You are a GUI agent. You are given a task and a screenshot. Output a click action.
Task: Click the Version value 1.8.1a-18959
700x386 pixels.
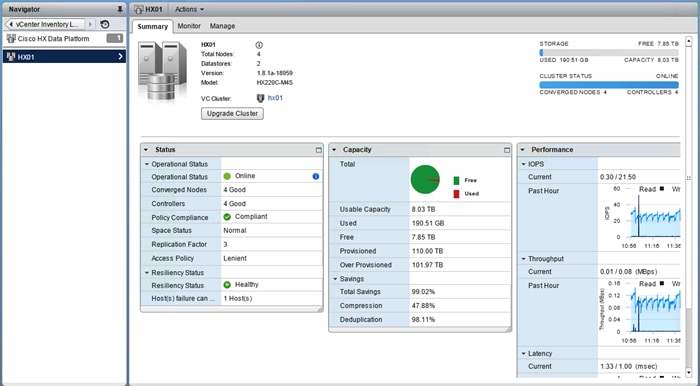(x=275, y=73)
